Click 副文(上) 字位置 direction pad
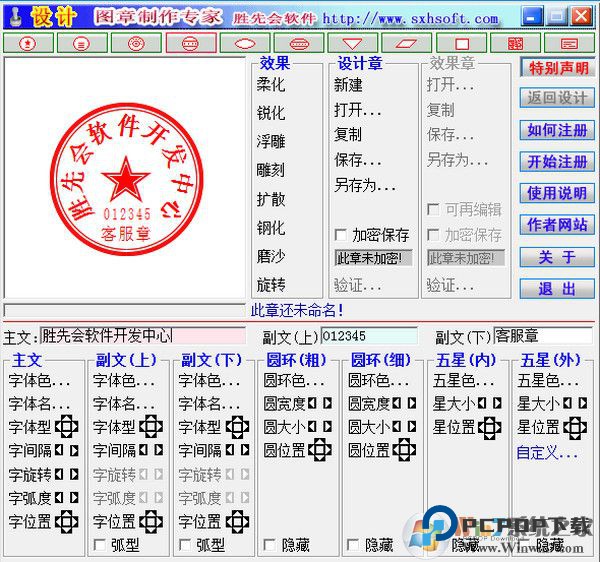Viewport: 600px width, 562px height. [x=151, y=521]
